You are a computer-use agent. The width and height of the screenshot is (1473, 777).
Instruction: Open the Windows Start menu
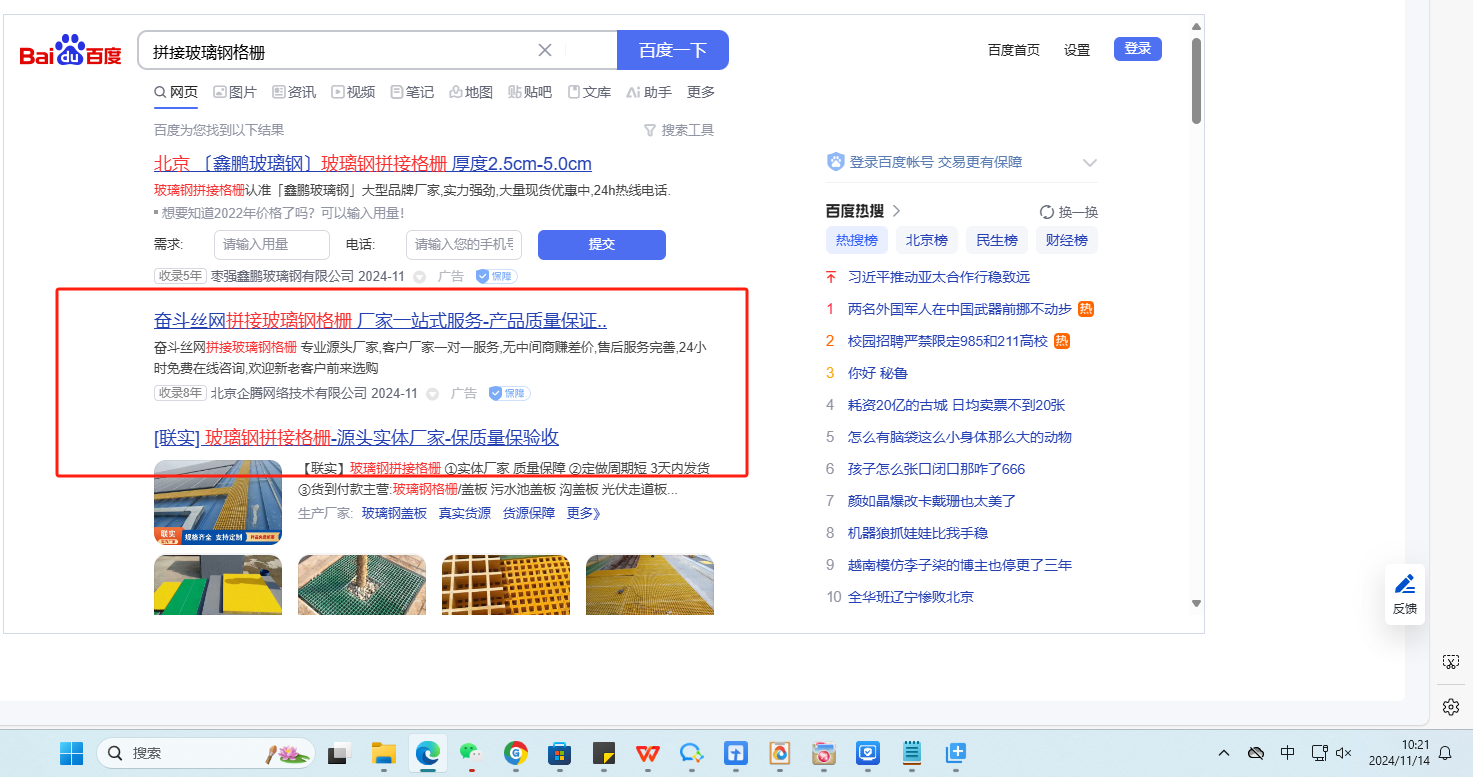[72, 753]
